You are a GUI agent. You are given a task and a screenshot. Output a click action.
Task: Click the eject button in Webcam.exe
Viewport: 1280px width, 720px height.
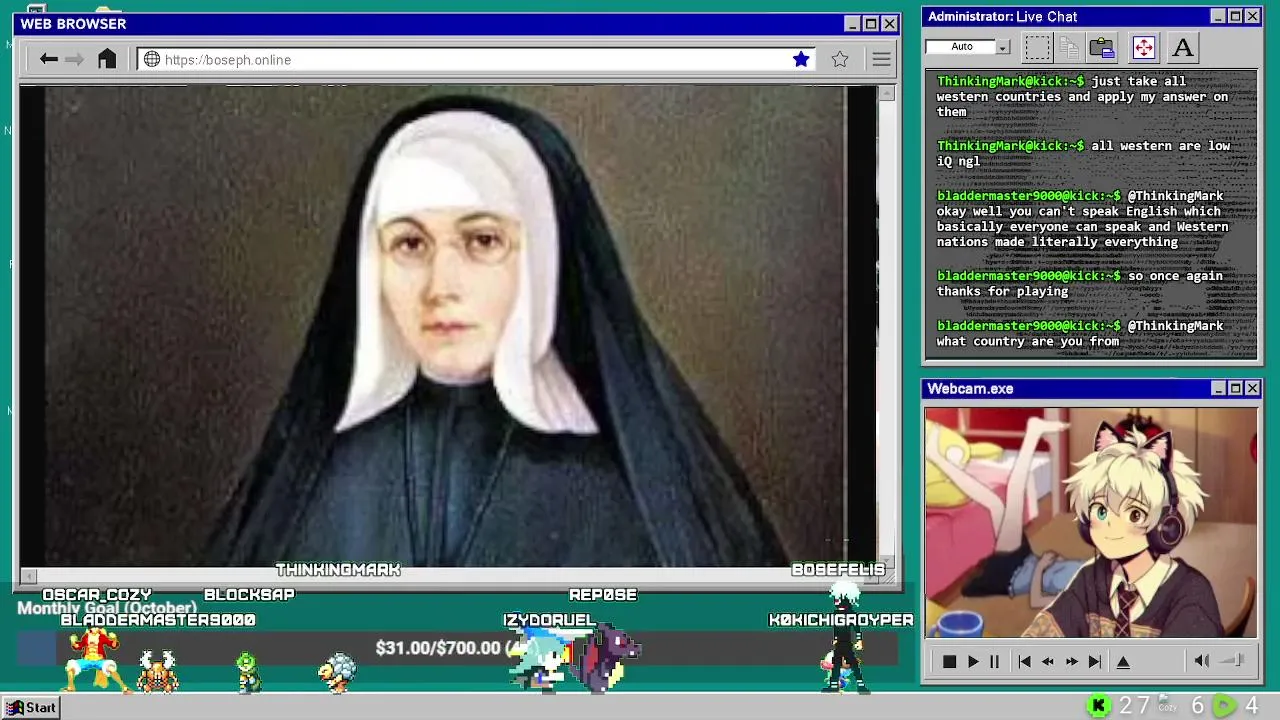[x=1123, y=661]
